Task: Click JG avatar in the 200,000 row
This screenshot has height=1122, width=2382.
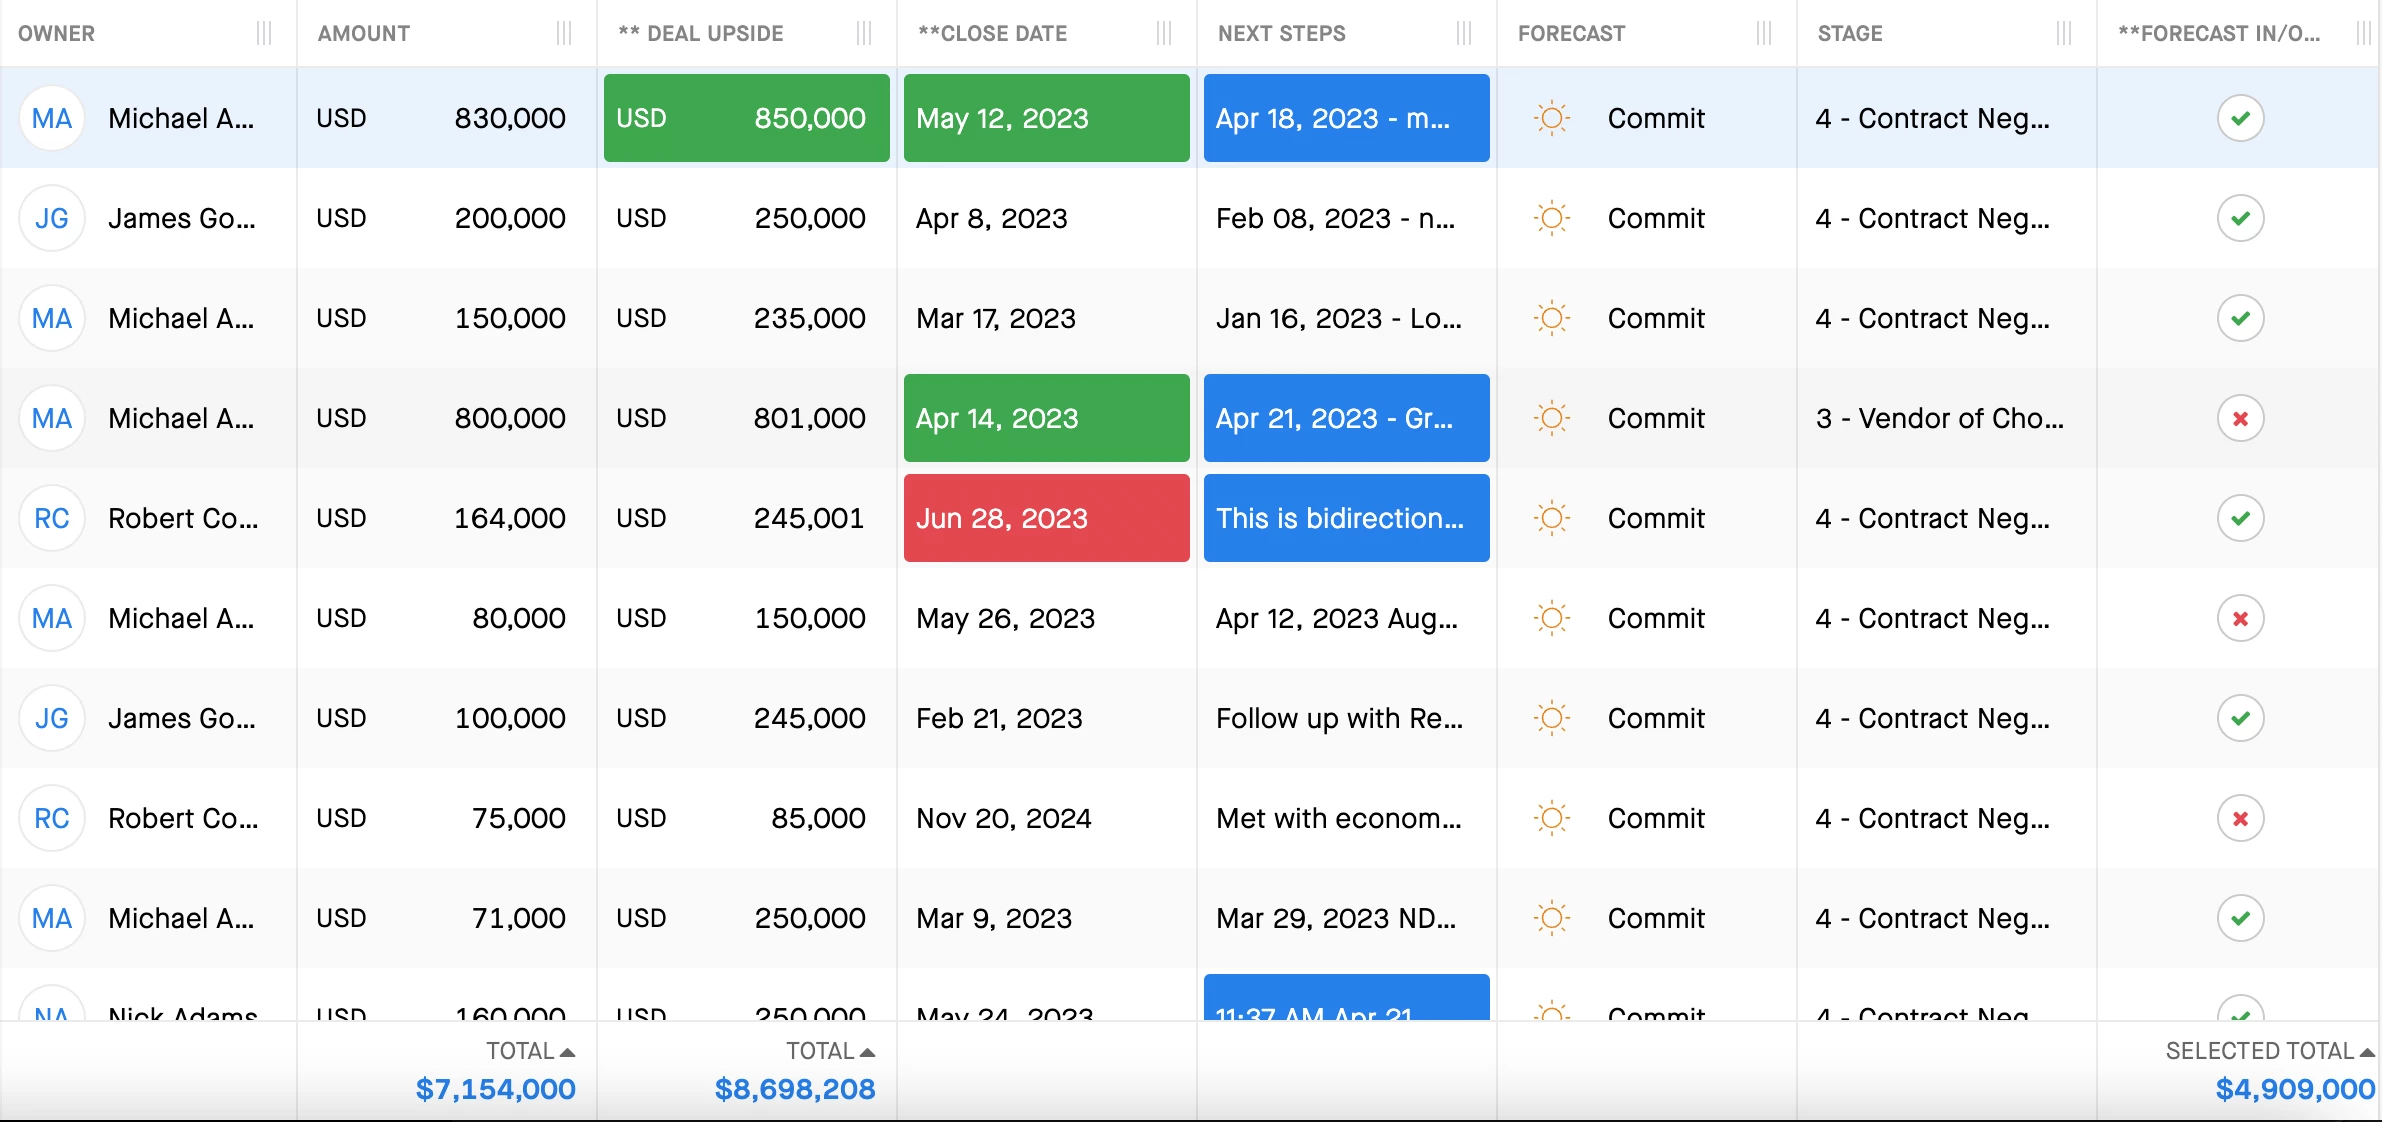Action: pos(52,218)
